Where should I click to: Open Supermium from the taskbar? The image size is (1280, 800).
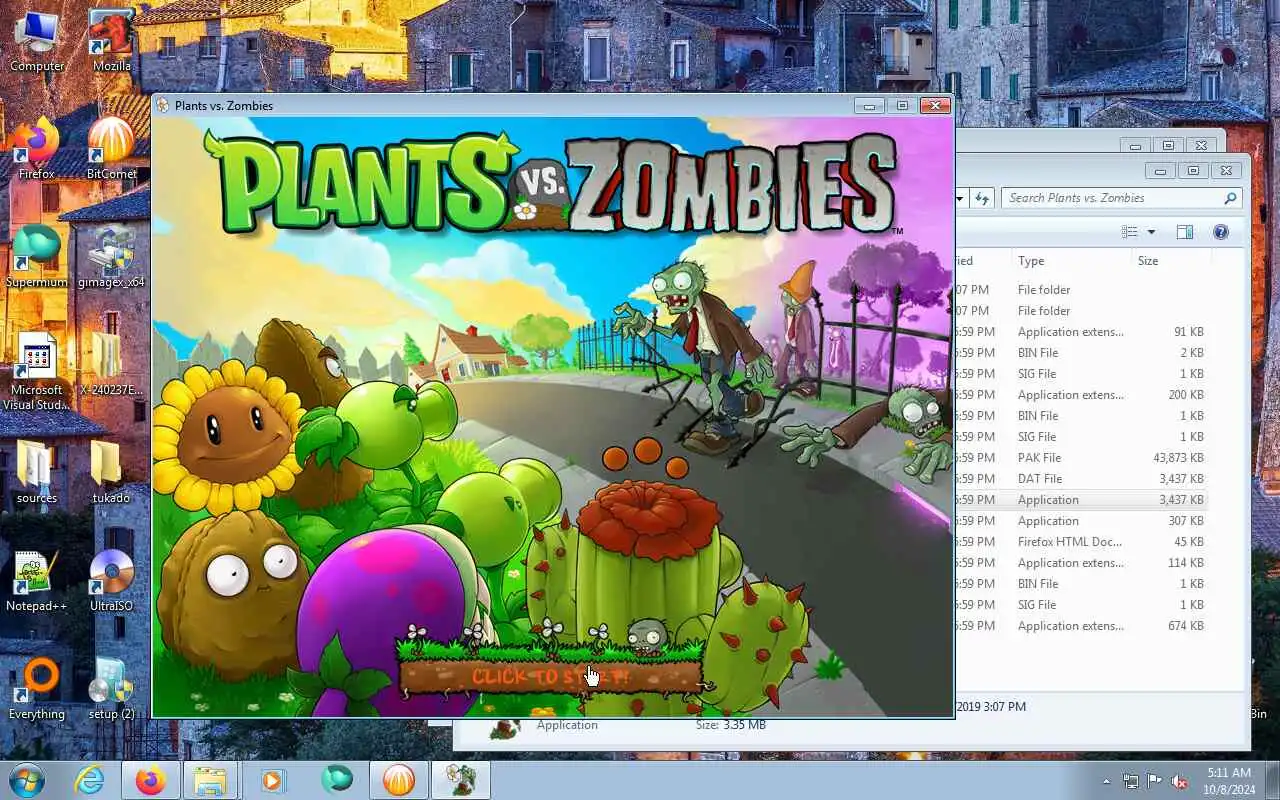[337, 780]
